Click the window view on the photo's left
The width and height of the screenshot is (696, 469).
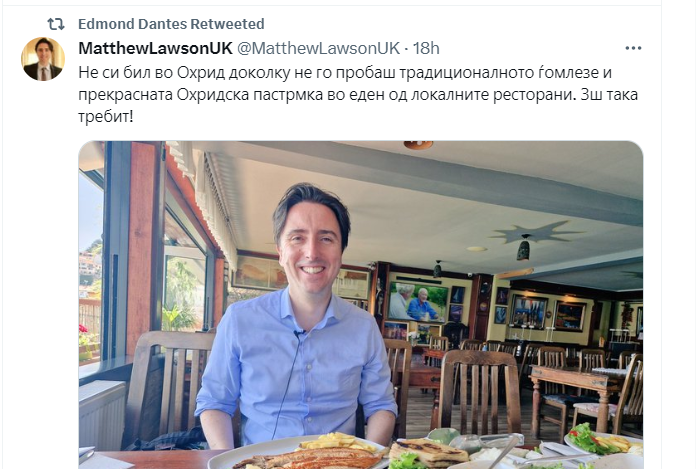coord(91,266)
